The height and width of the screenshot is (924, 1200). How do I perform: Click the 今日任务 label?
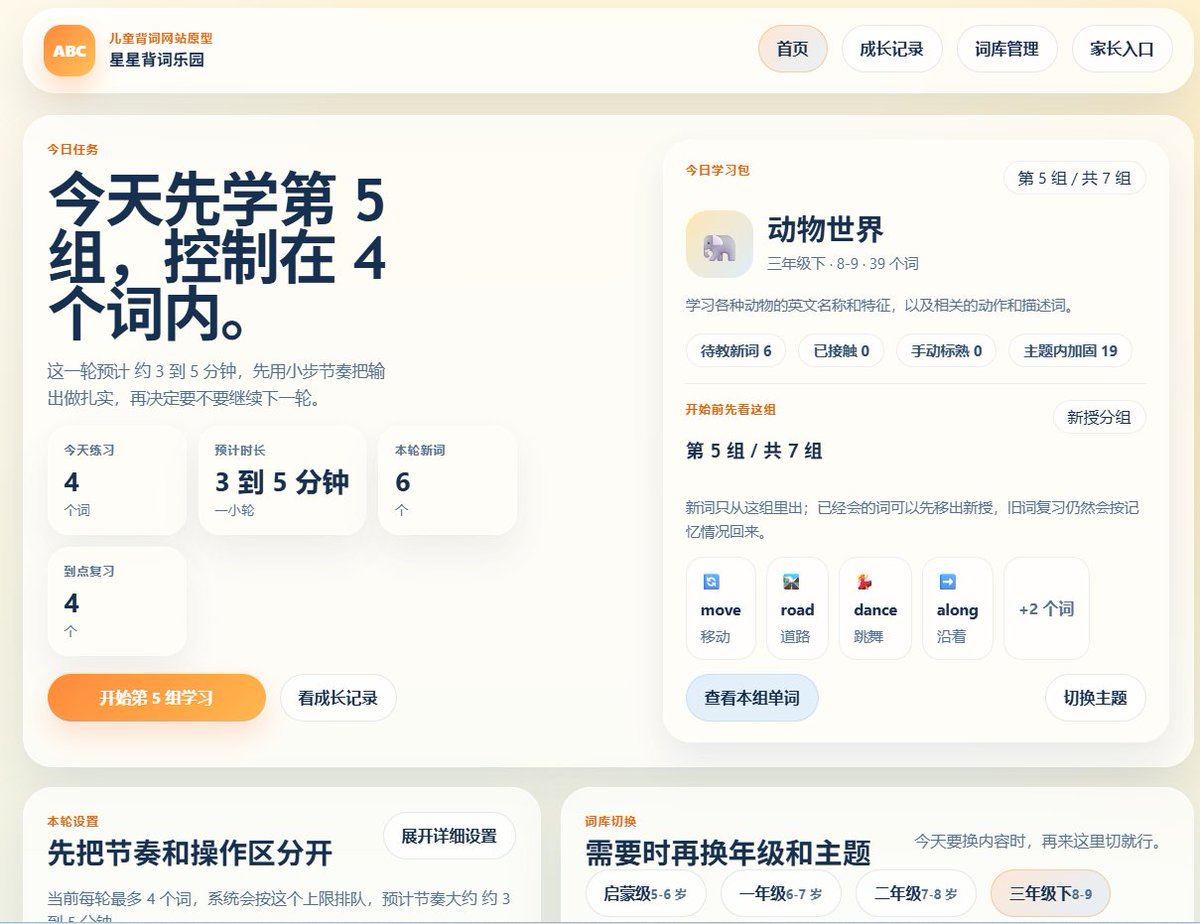[73, 150]
